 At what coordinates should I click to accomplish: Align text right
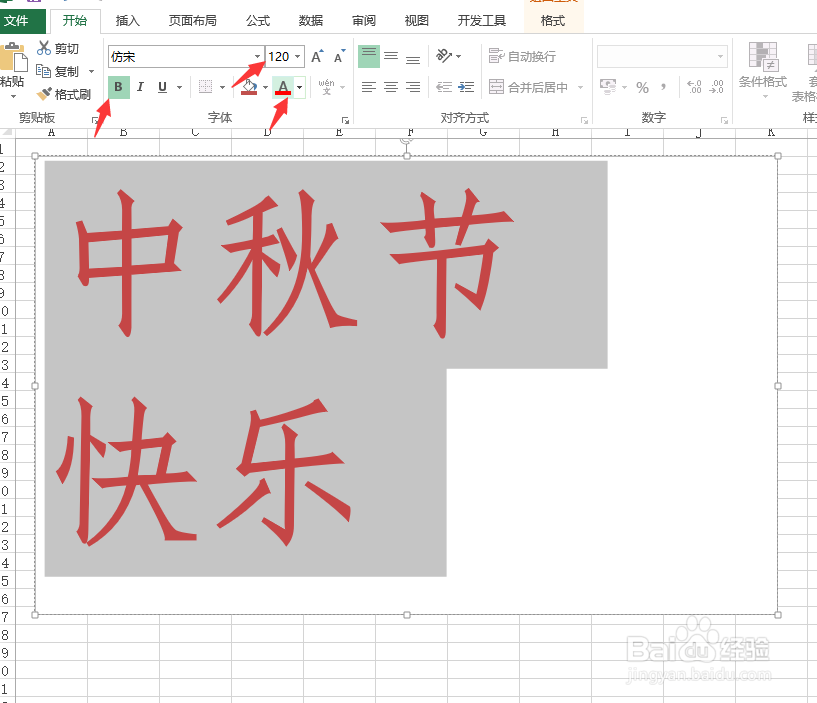pyautogui.click(x=413, y=87)
